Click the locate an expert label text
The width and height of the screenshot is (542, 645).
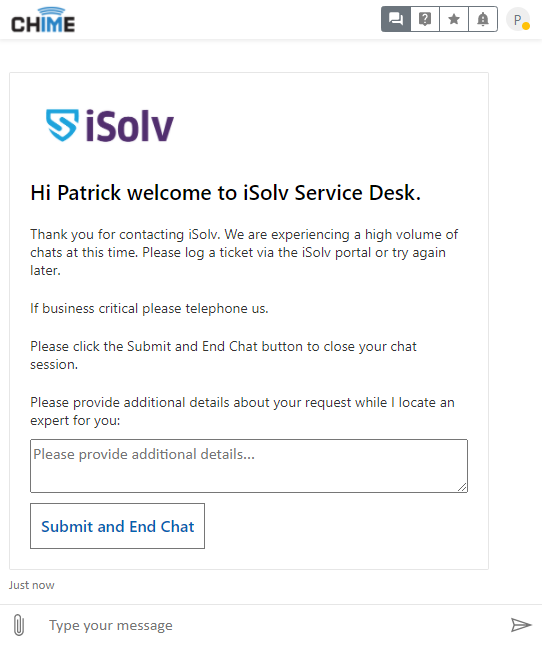pyautogui.click(x=242, y=411)
